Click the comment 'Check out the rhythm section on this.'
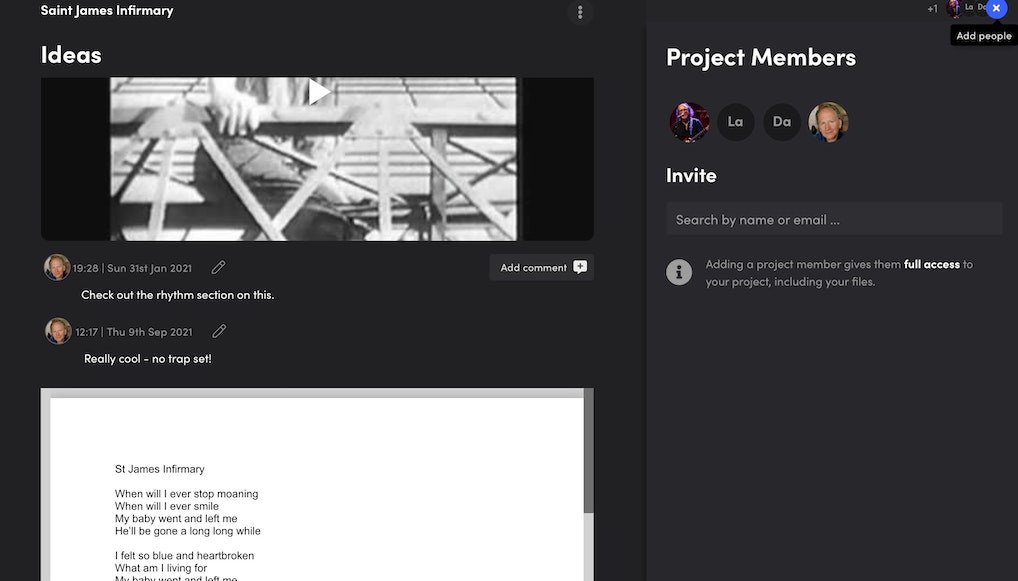1018x581 pixels. point(177,295)
